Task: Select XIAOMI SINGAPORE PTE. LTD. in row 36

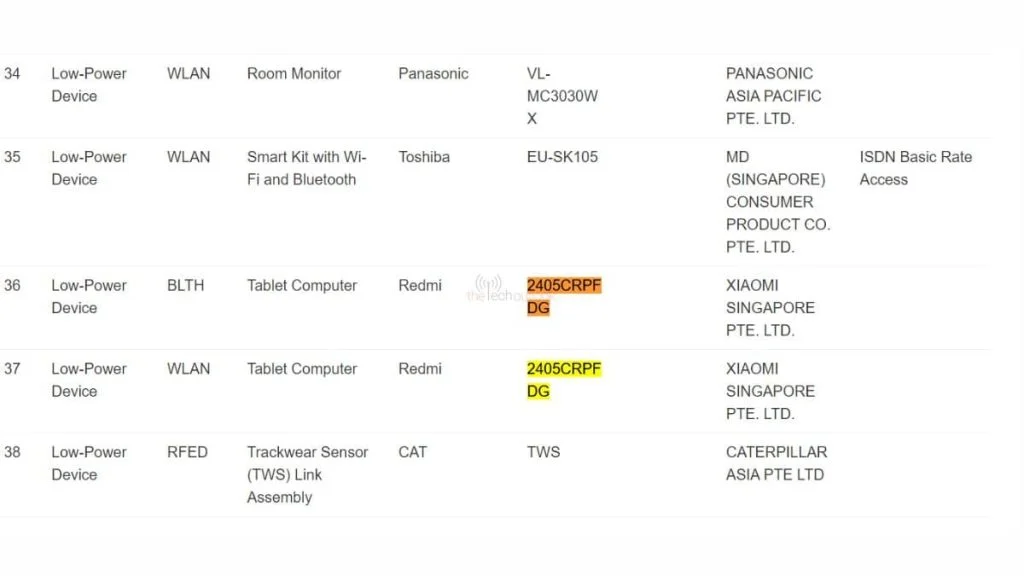Action: pos(770,308)
